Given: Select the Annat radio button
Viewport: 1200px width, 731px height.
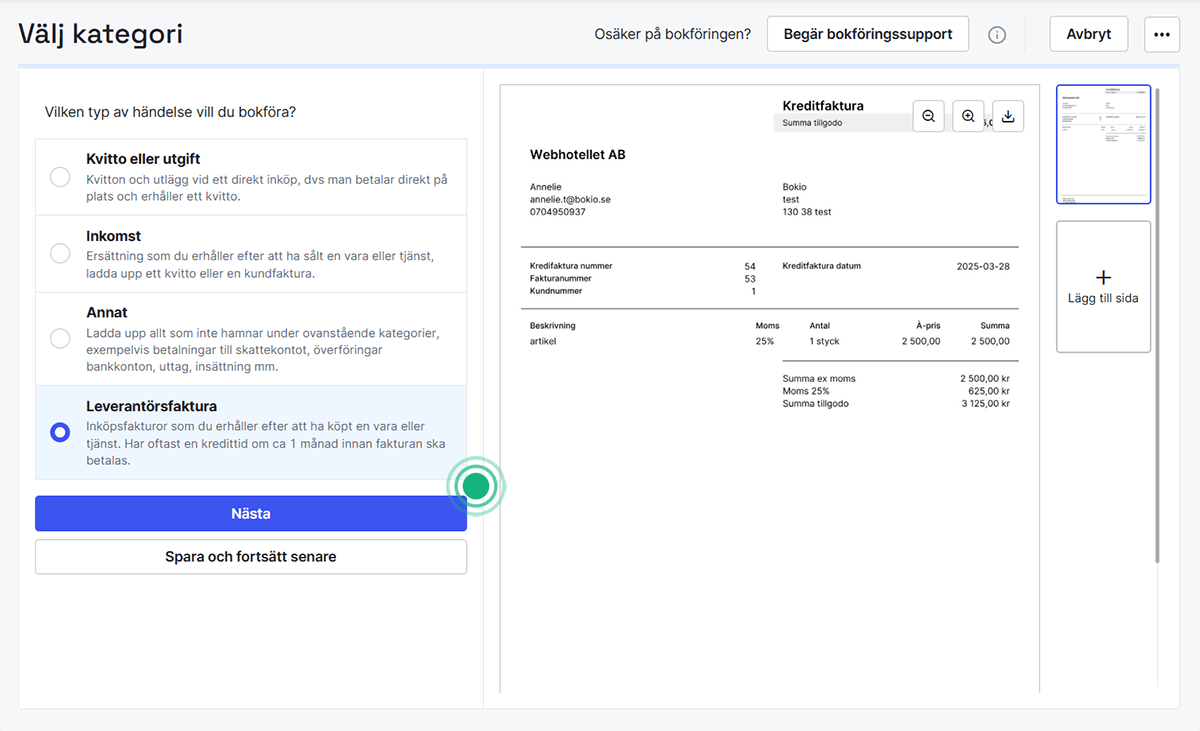Looking at the screenshot, I should [x=60, y=338].
